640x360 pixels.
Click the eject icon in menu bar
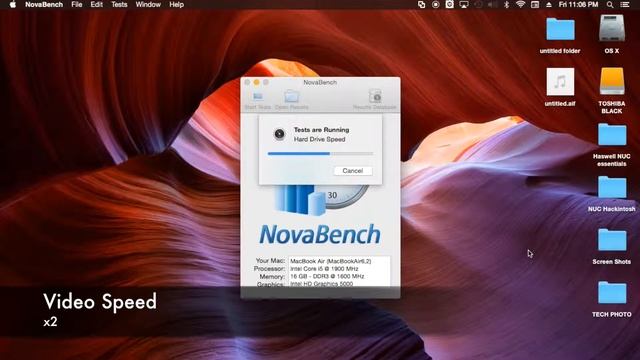(x=549, y=4)
